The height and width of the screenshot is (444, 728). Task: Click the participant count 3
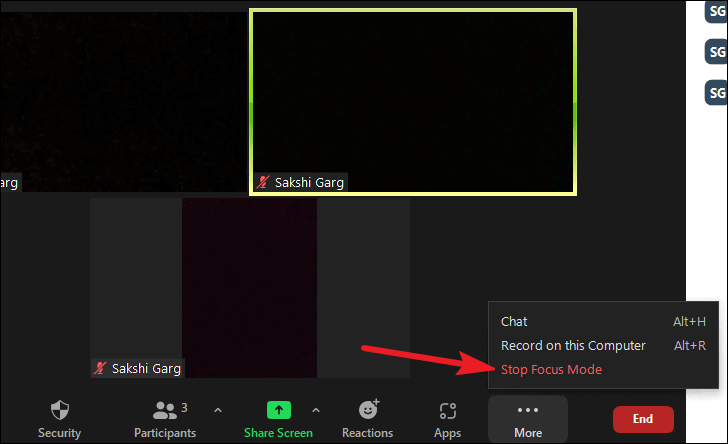point(184,408)
